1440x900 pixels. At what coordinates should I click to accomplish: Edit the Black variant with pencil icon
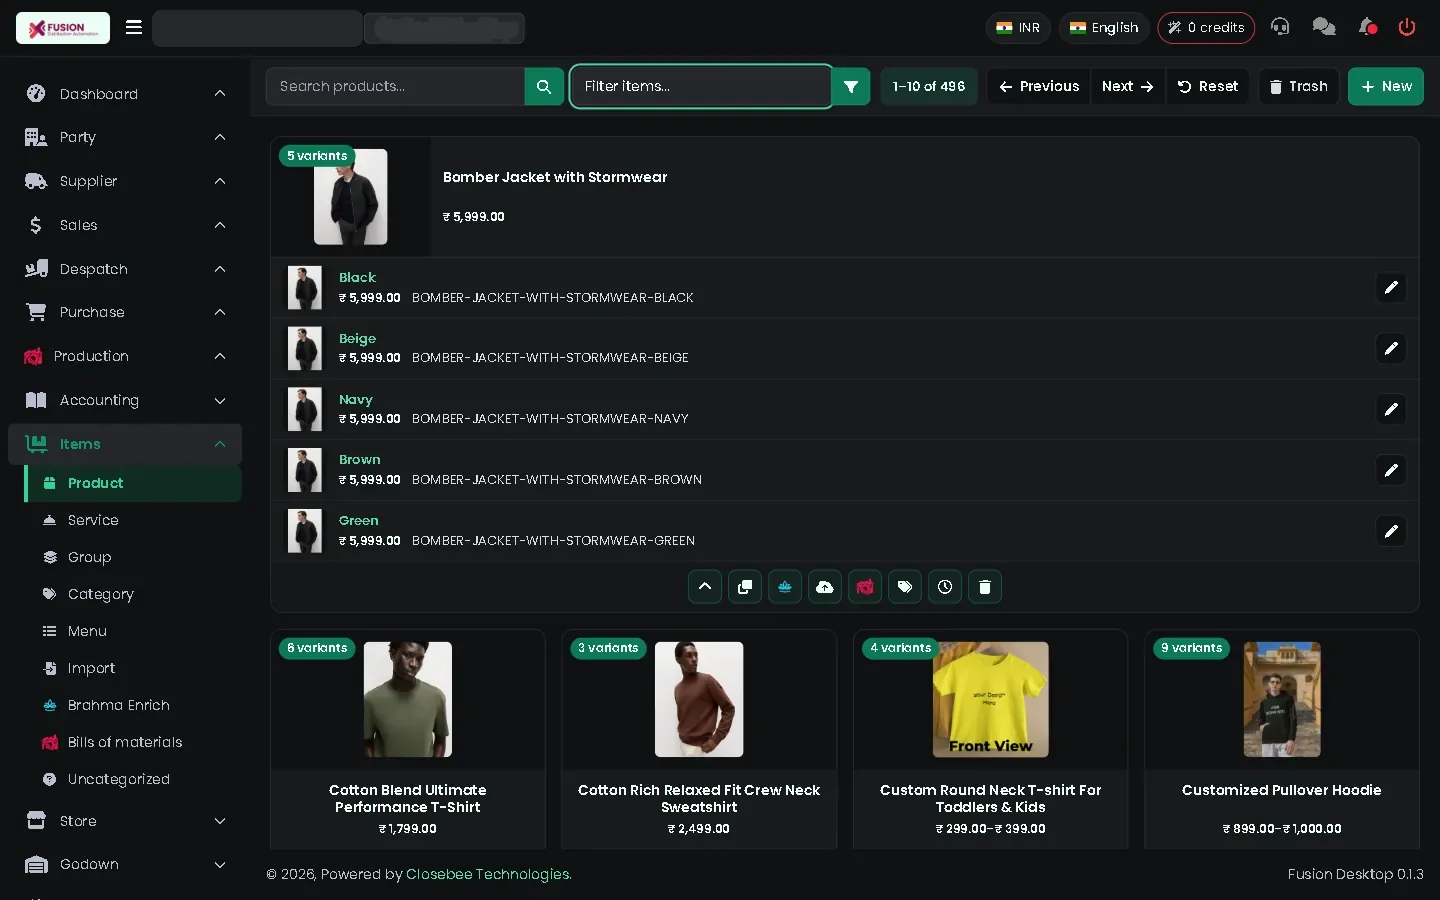click(1391, 288)
